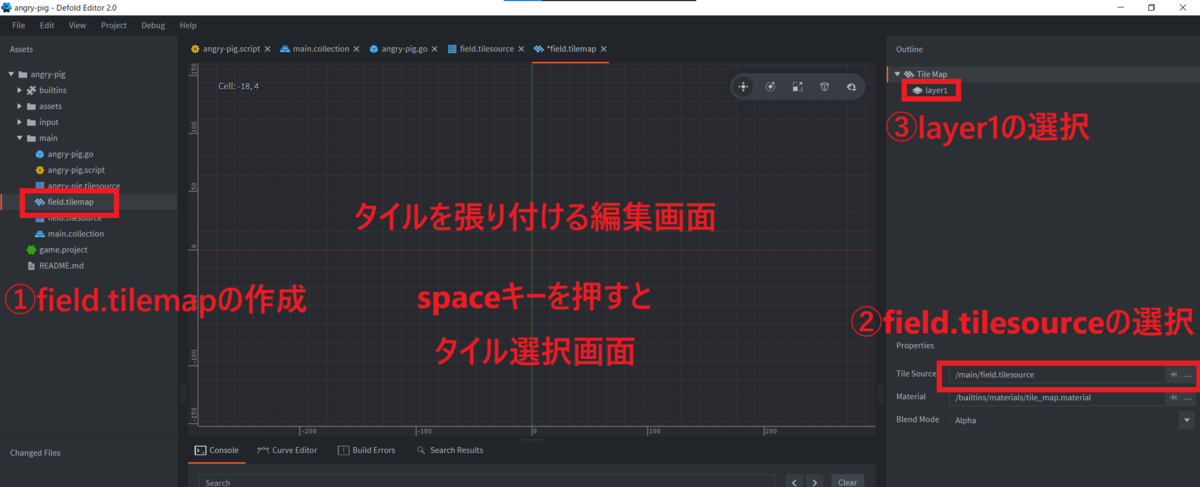Screen dimensions: 1200x487
Task: Collapse the angry-pig root folder
Action: click(10, 74)
